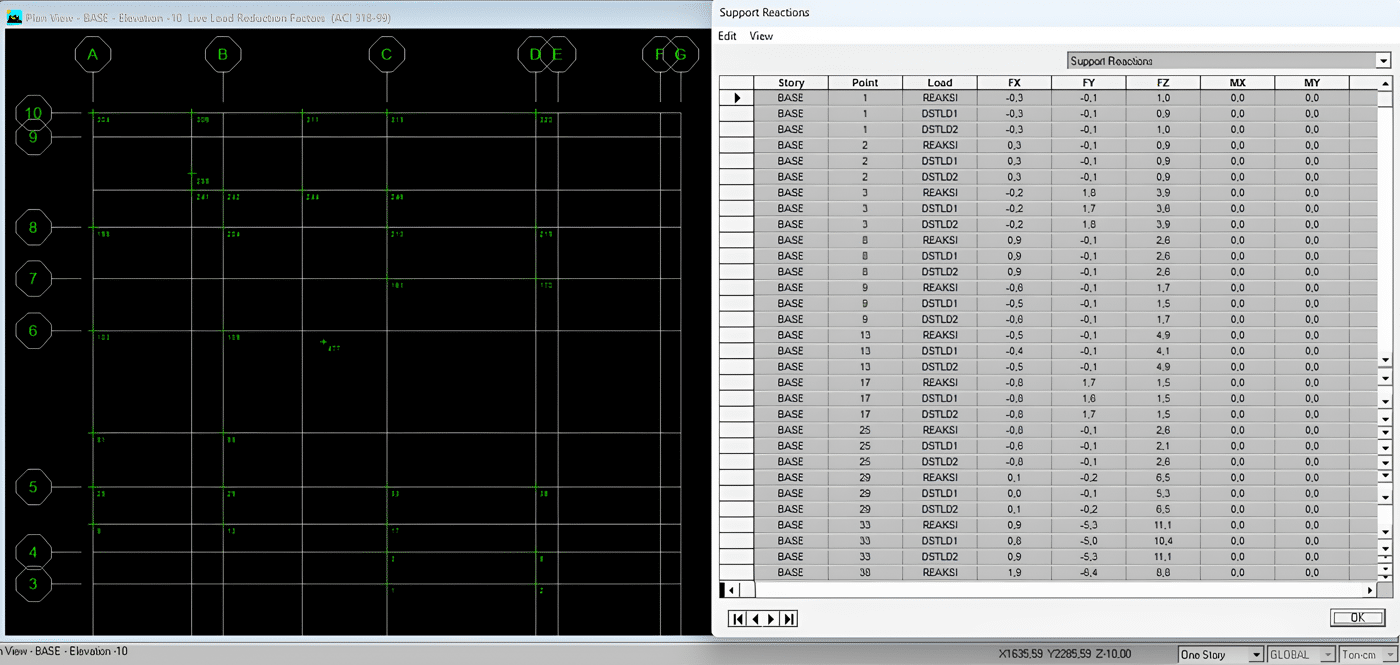Open the Edit menu
1400x665 pixels.
727,36
